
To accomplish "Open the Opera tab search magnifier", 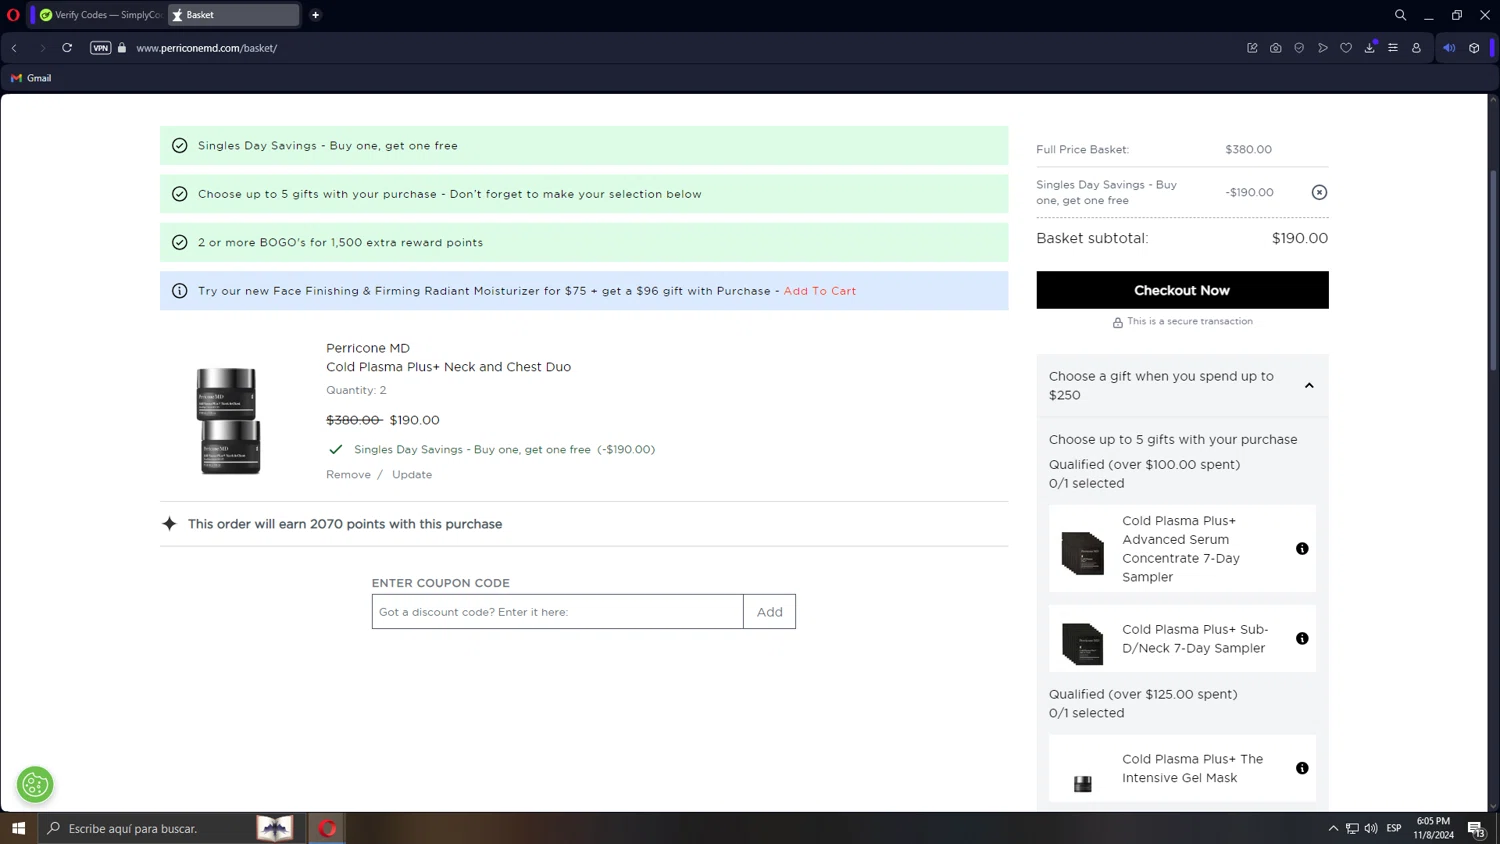I will coord(1400,15).
